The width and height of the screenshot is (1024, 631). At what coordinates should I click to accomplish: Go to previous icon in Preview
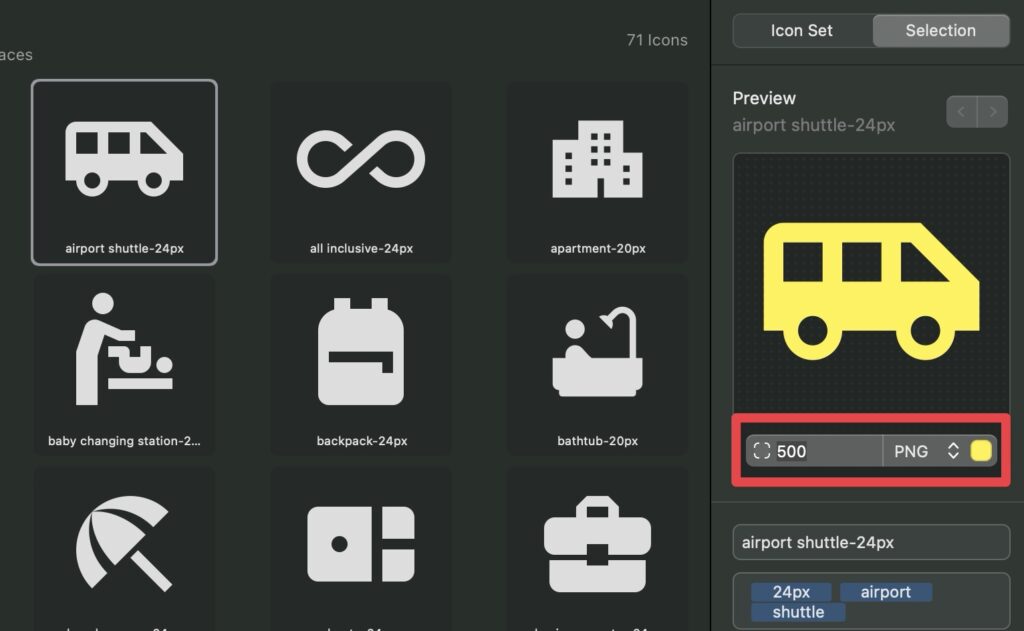point(961,112)
